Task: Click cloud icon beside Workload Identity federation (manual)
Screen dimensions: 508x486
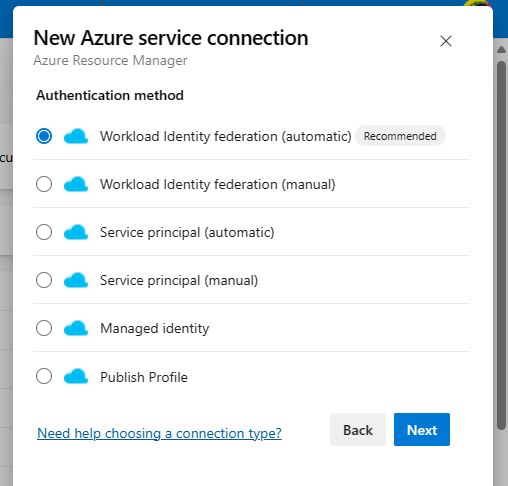Action: [x=76, y=184]
